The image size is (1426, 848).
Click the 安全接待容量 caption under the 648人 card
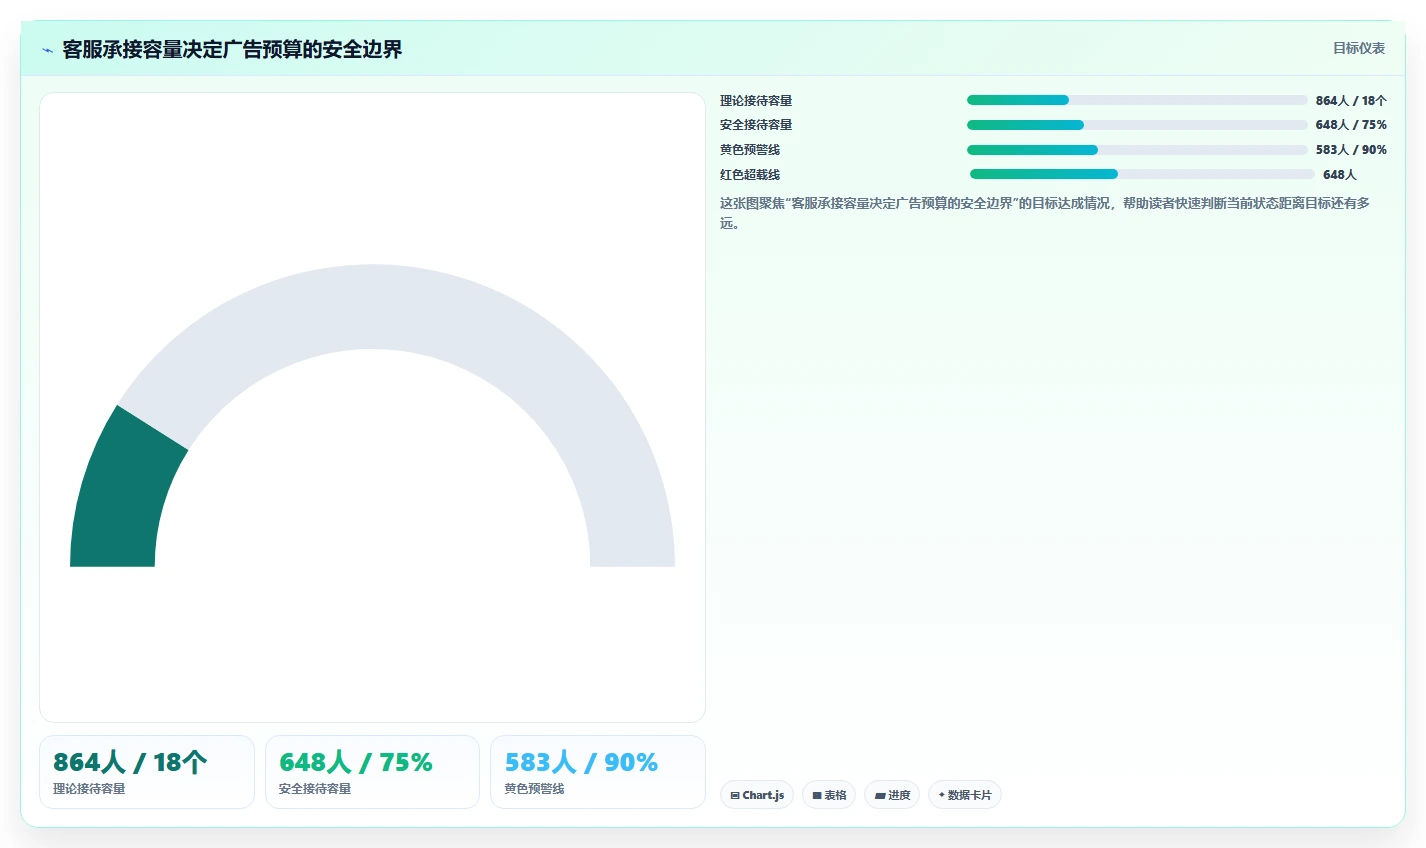point(315,789)
